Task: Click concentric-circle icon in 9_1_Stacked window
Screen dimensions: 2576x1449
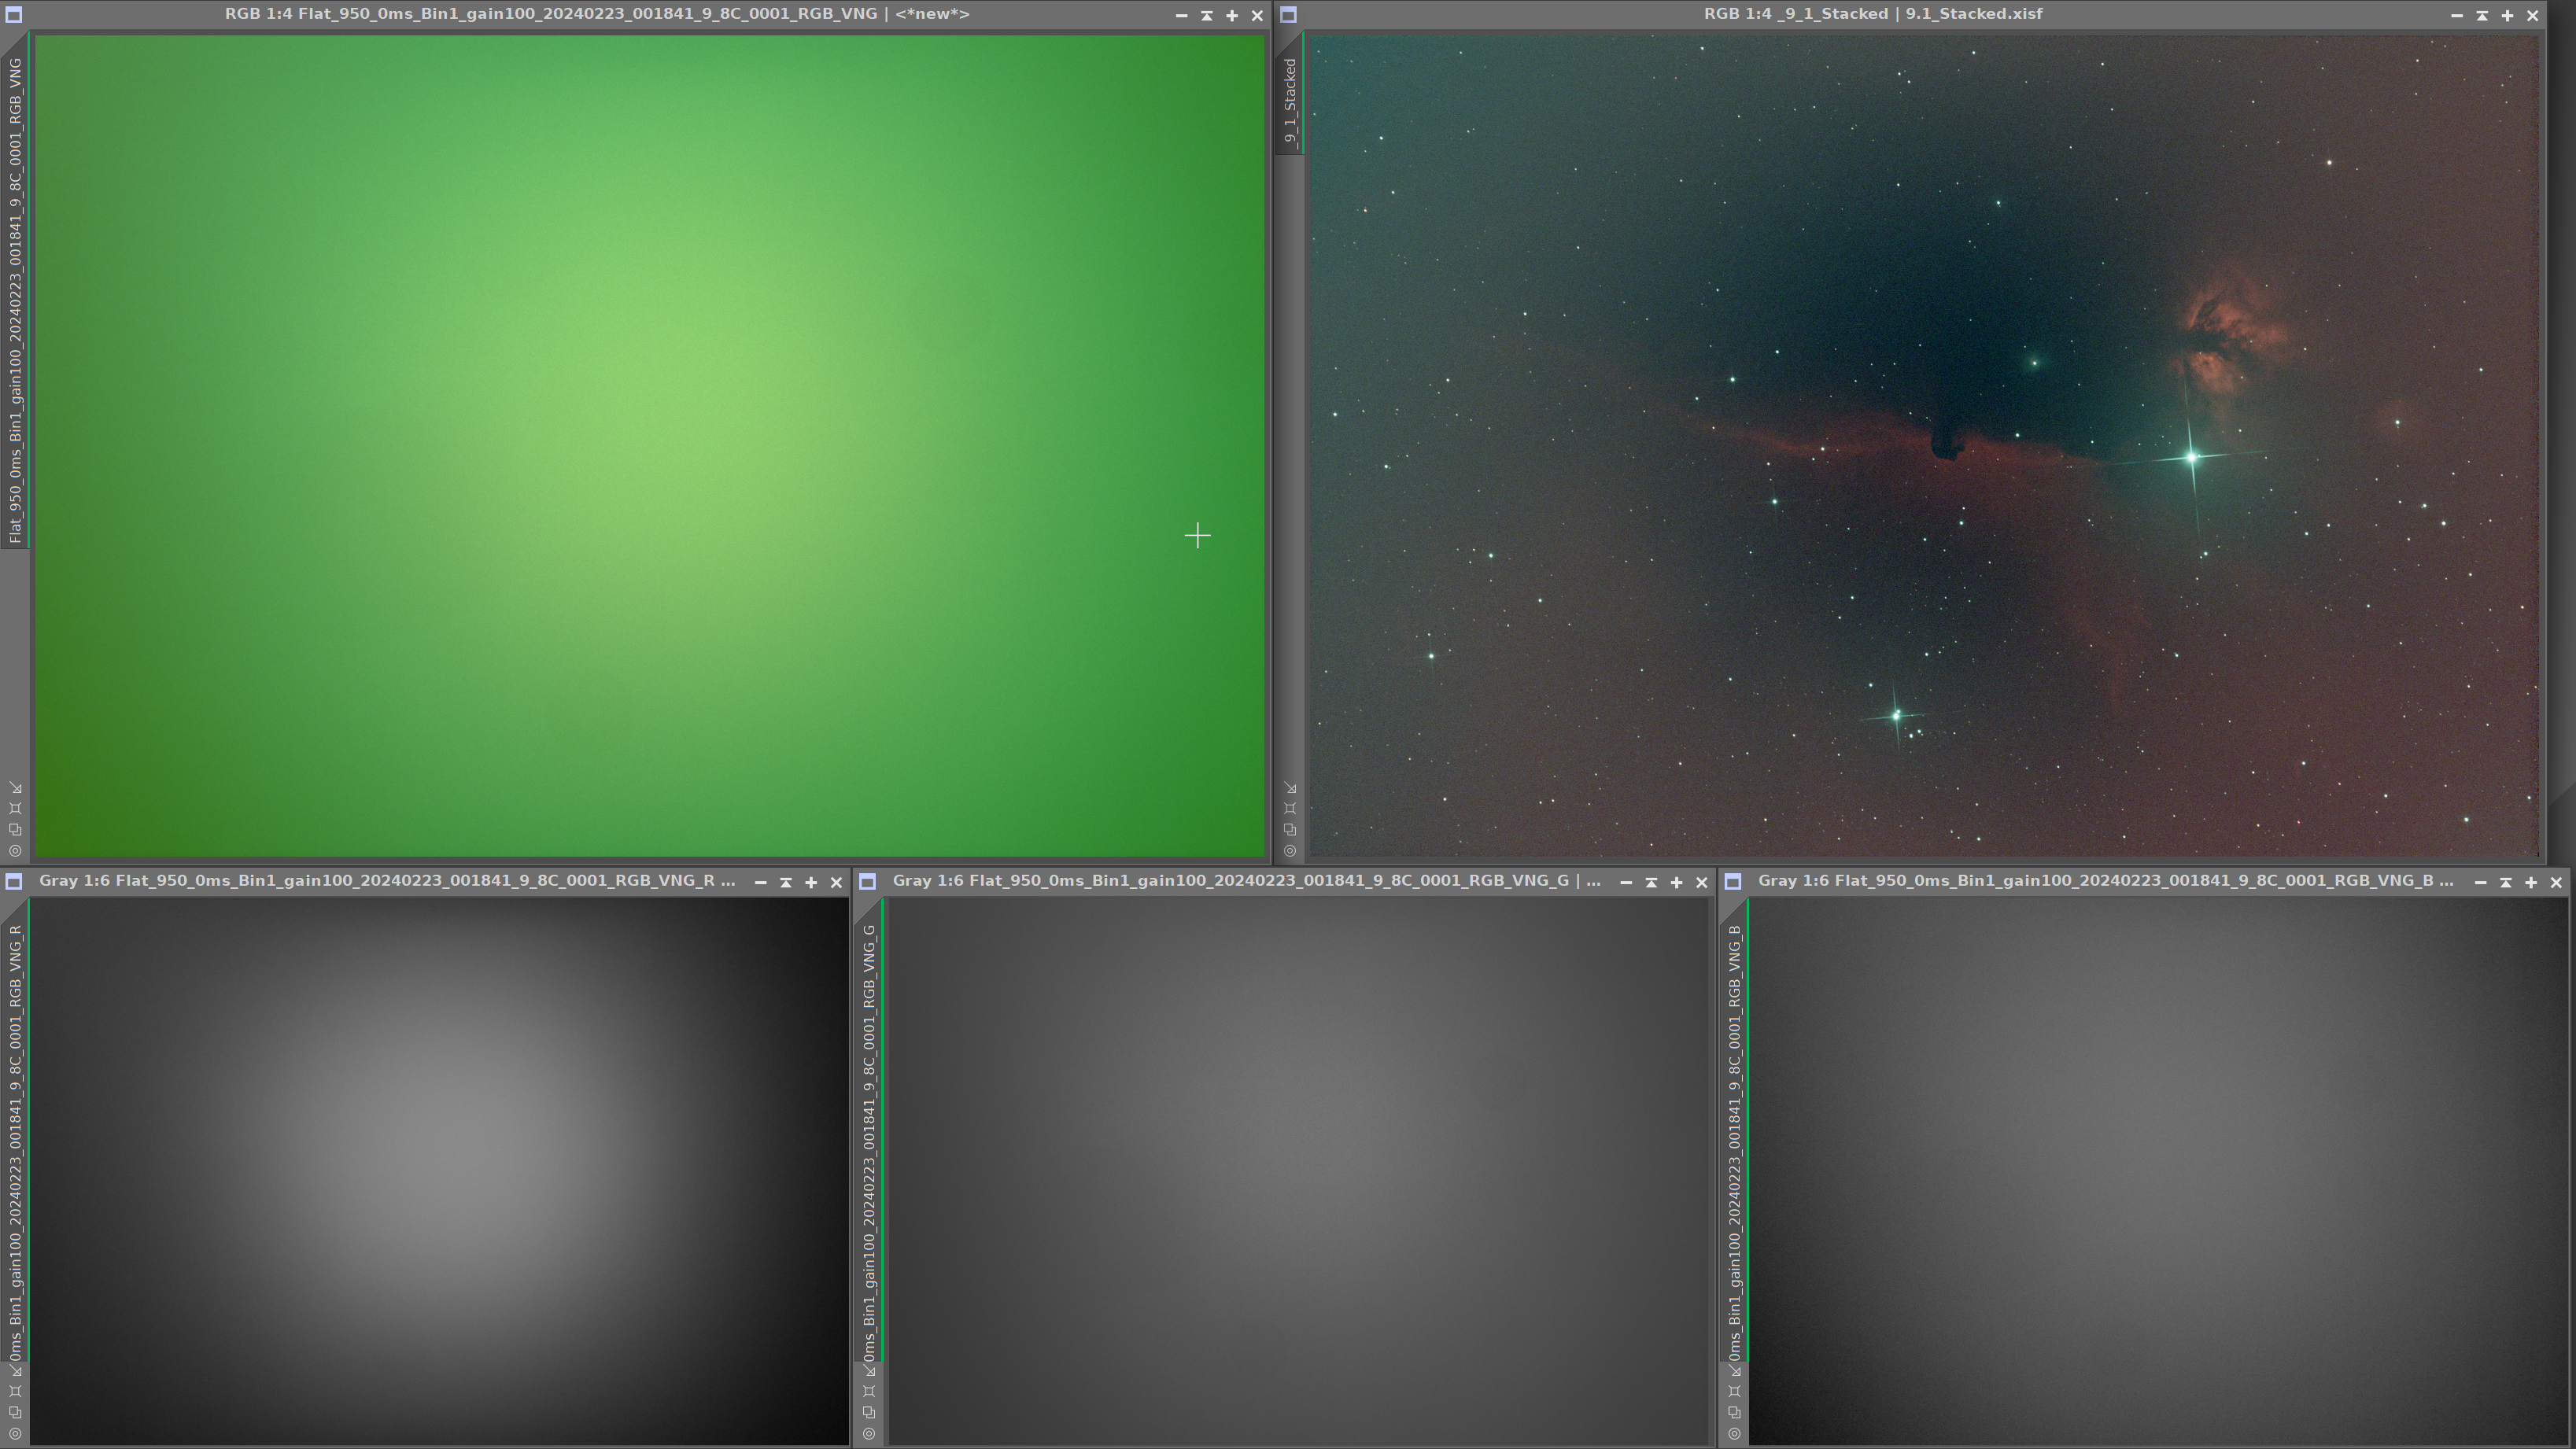Action: pyautogui.click(x=1290, y=851)
